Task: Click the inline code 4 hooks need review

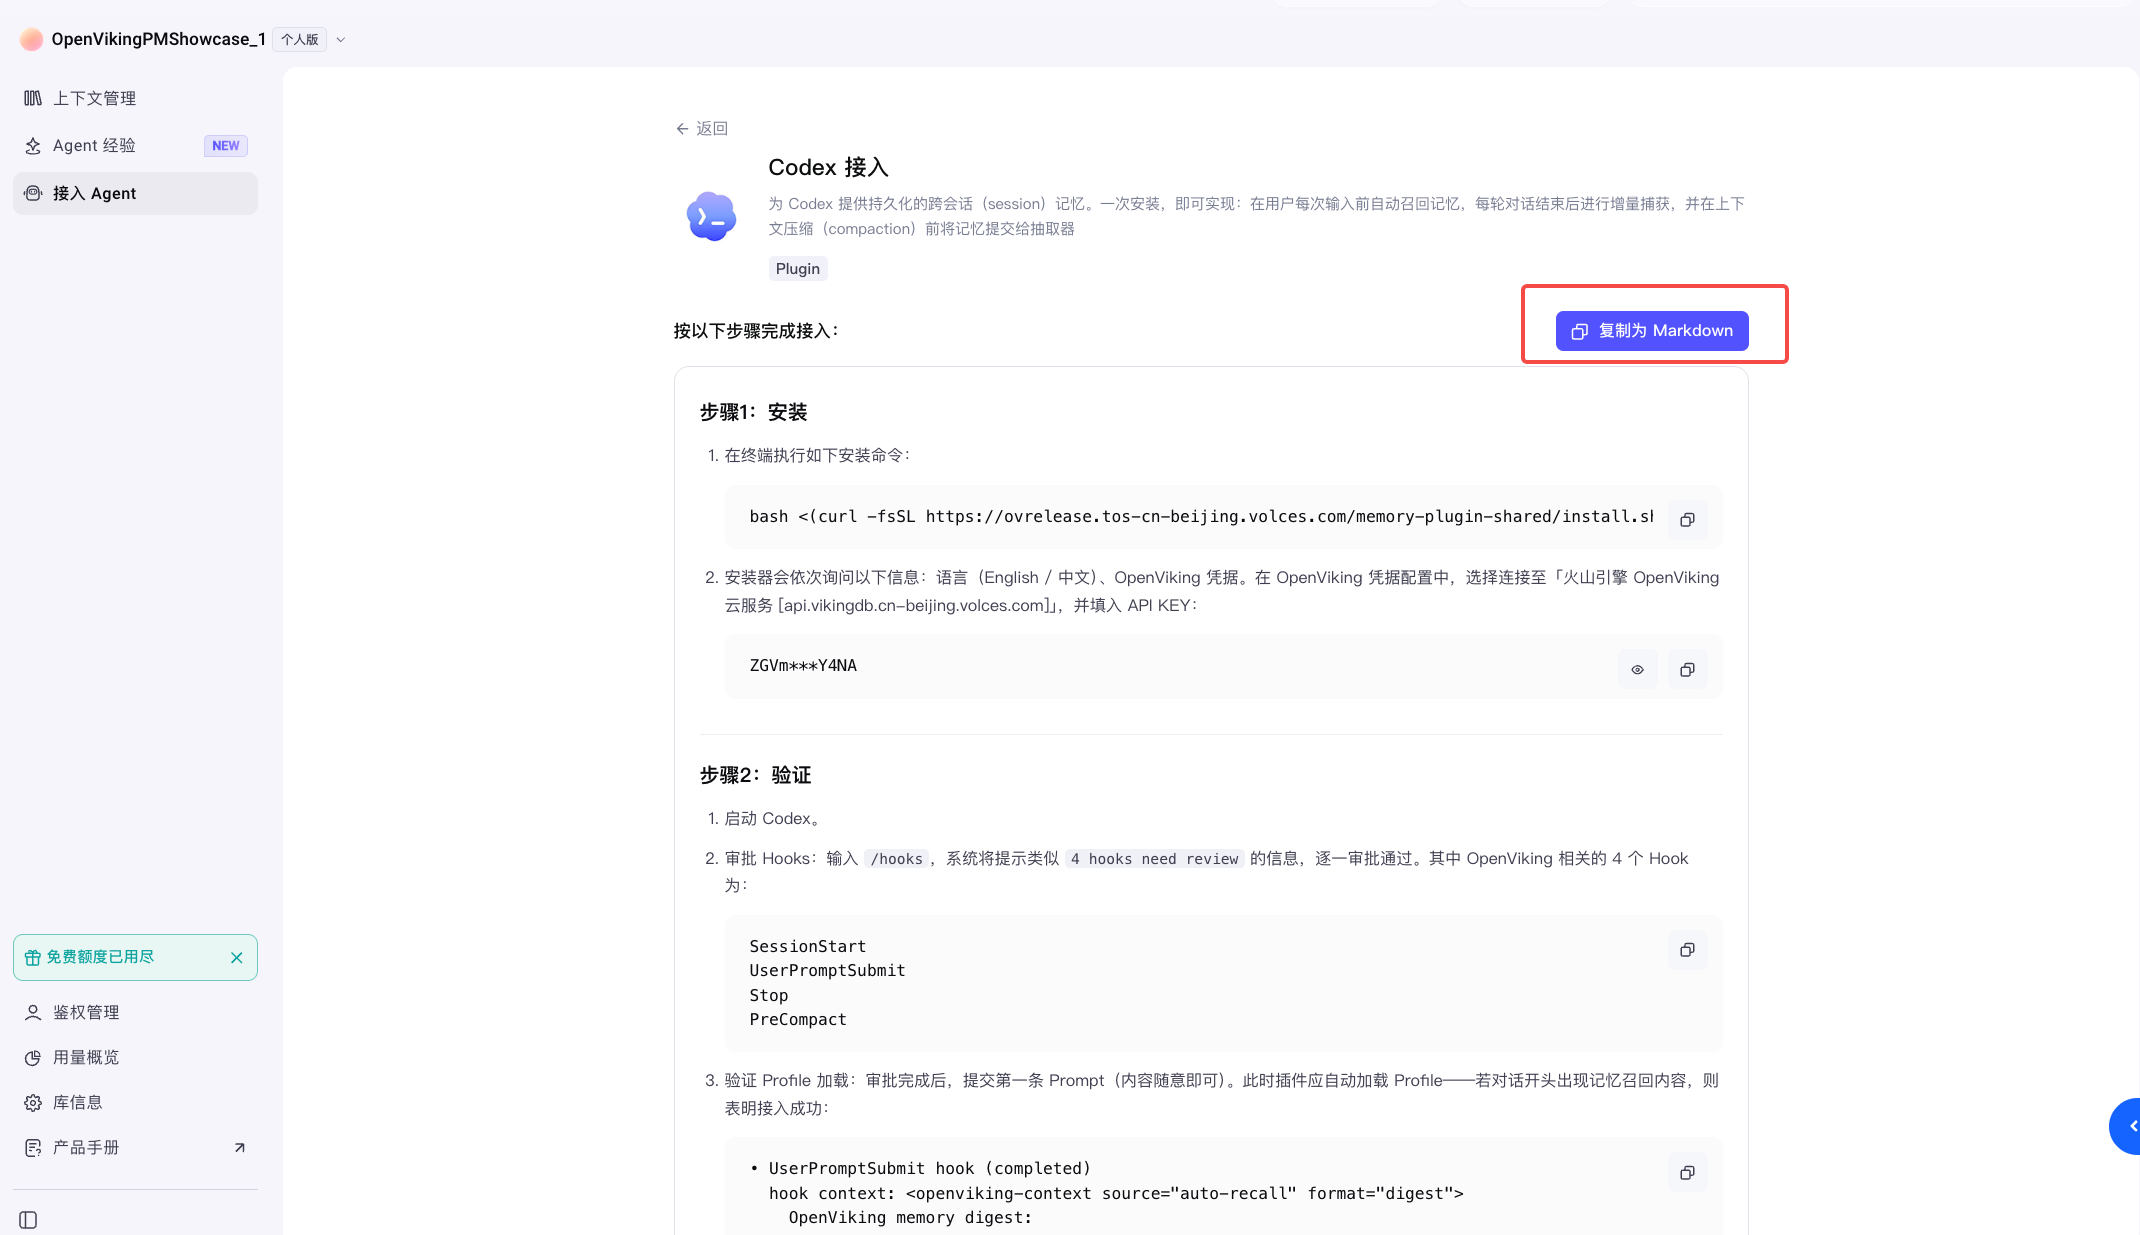Action: [x=1154, y=859]
